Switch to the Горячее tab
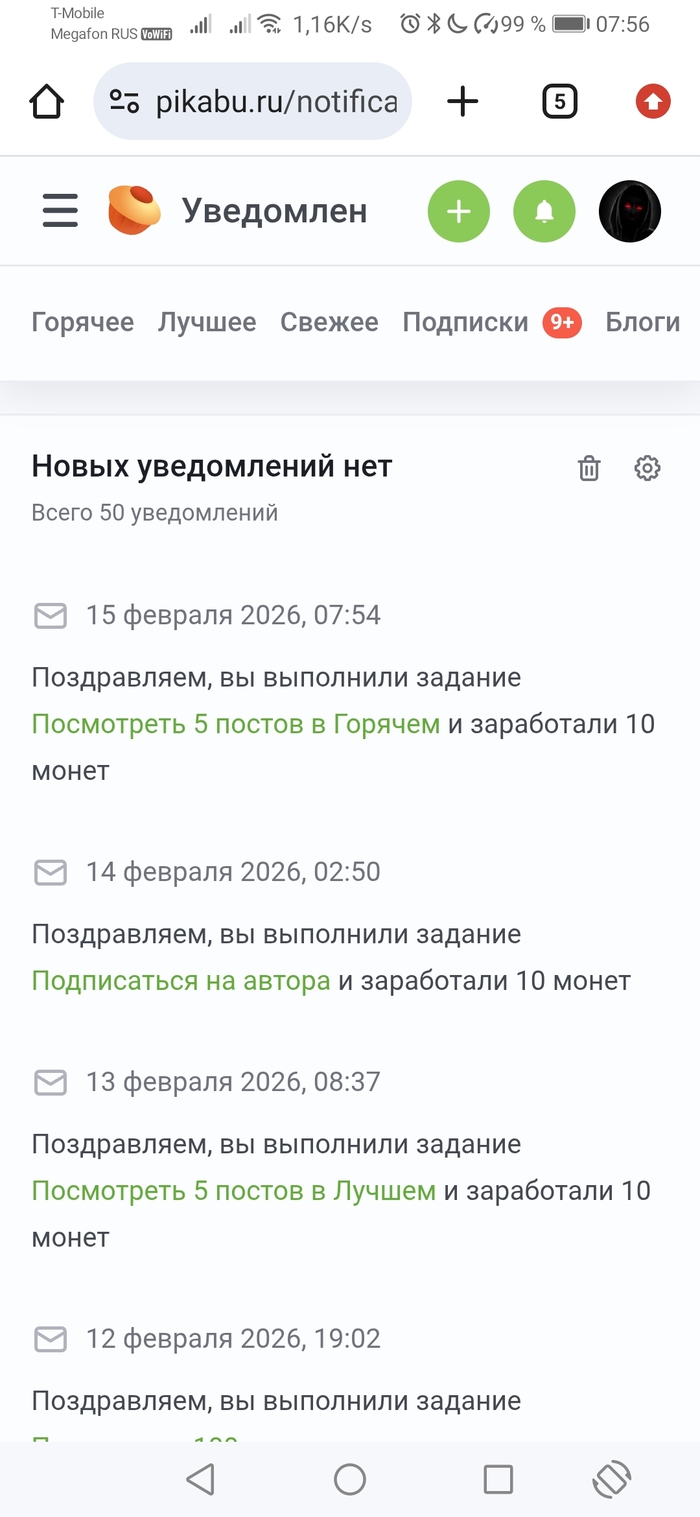 (83, 322)
